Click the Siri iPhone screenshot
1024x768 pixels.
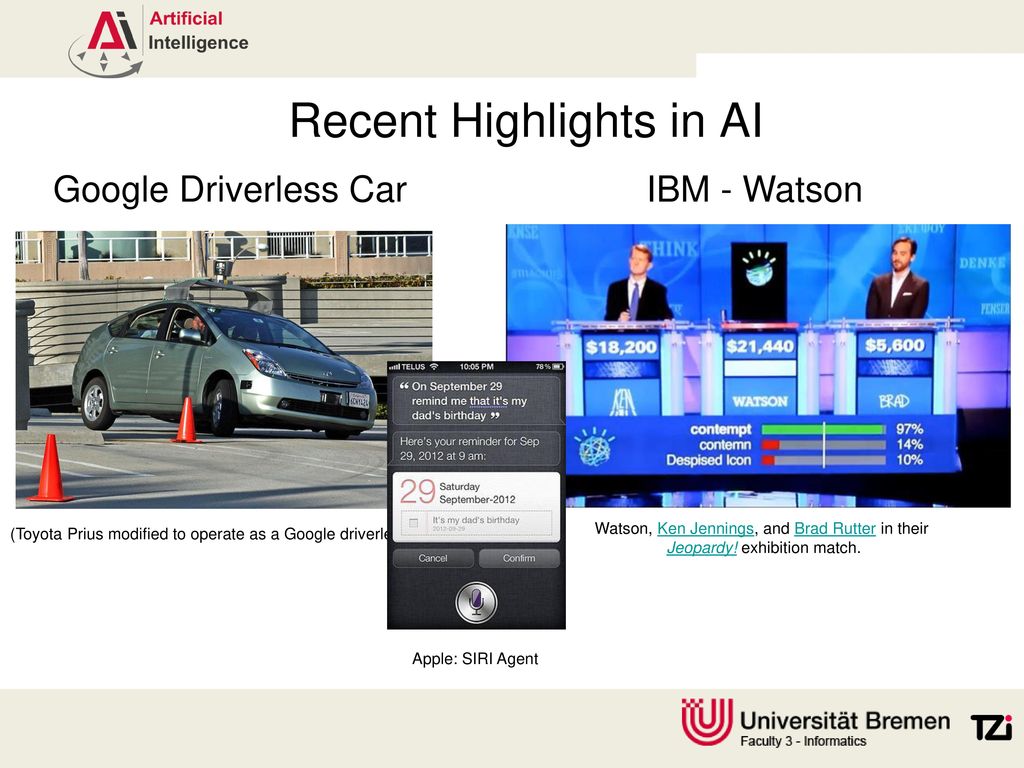[476, 495]
